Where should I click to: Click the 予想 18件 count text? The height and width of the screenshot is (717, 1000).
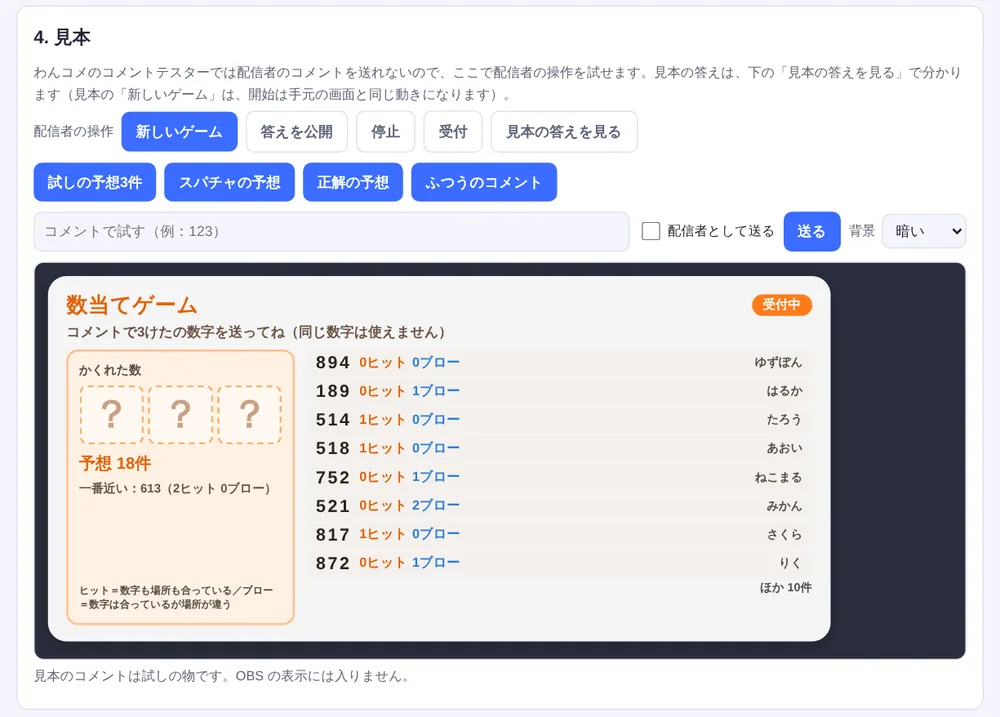tap(115, 463)
